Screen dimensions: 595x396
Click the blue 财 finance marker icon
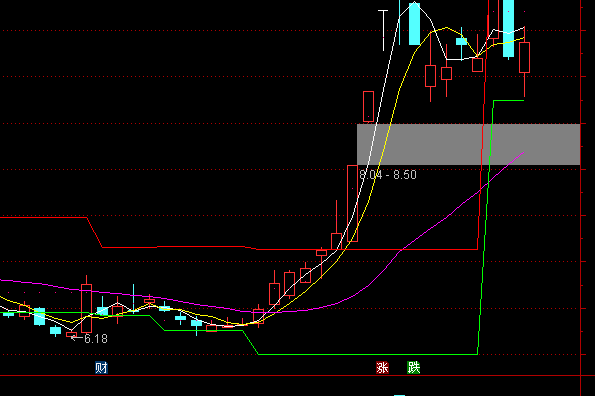click(x=101, y=368)
